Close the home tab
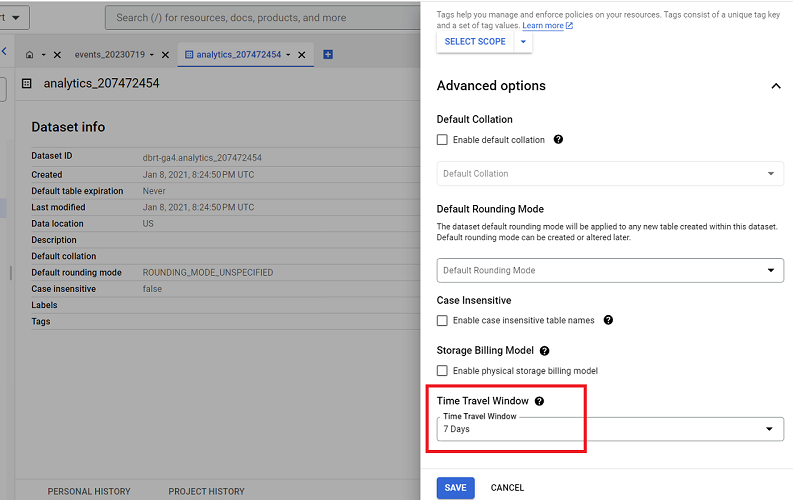The height and width of the screenshot is (500, 793). click(x=57, y=55)
